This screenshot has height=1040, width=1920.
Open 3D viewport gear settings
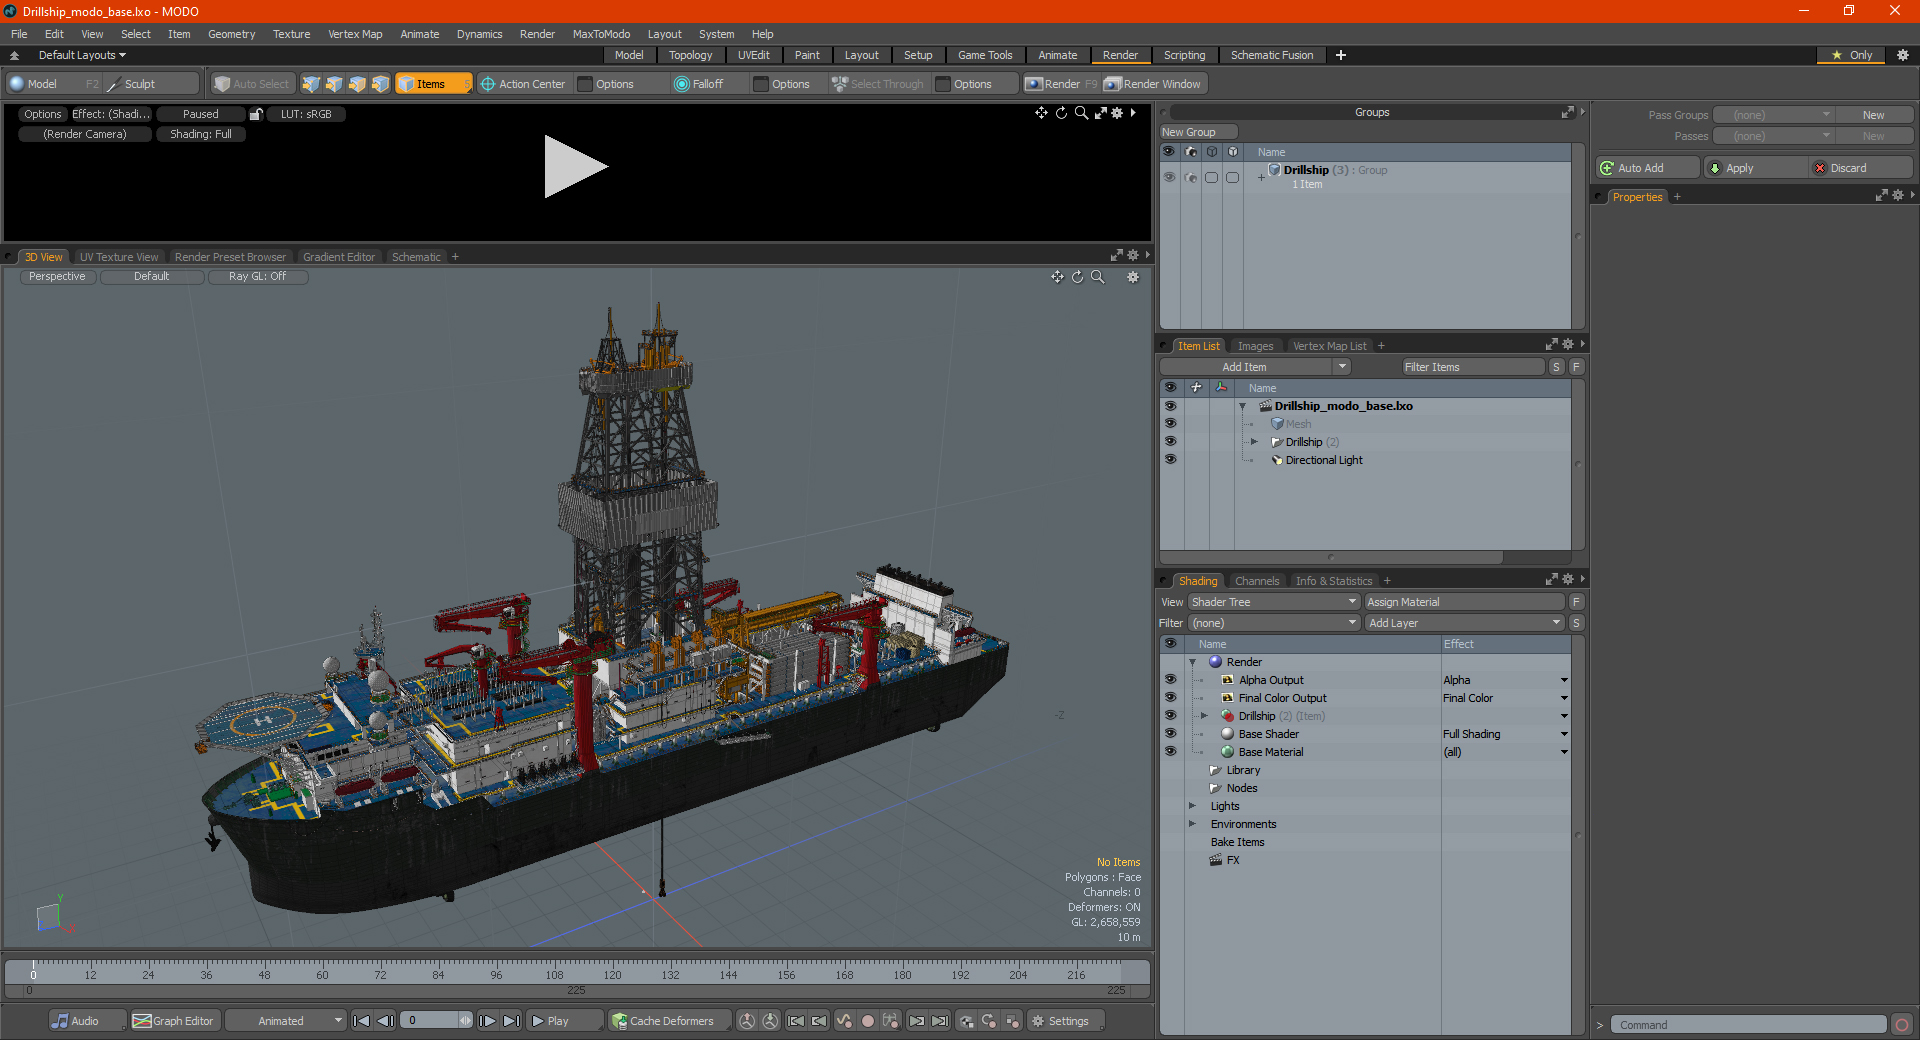(x=1133, y=277)
